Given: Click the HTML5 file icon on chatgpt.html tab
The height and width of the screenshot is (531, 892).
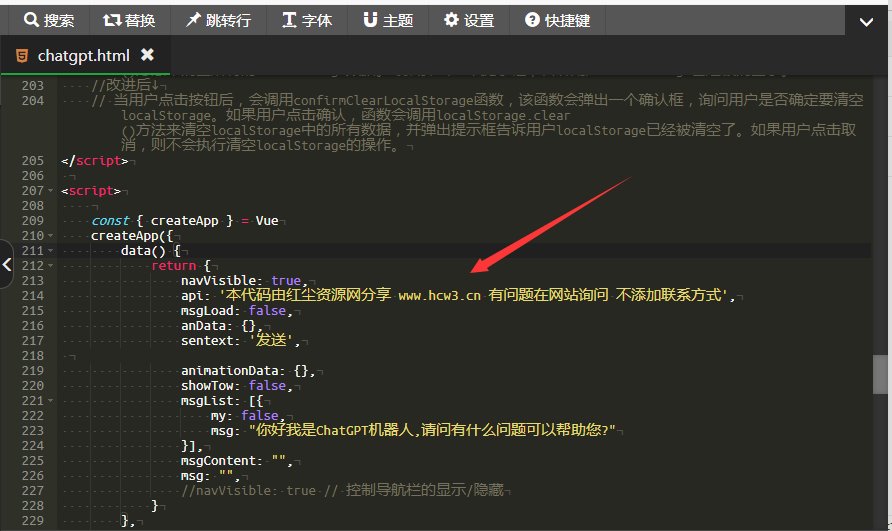Looking at the screenshot, I should tap(22, 55).
